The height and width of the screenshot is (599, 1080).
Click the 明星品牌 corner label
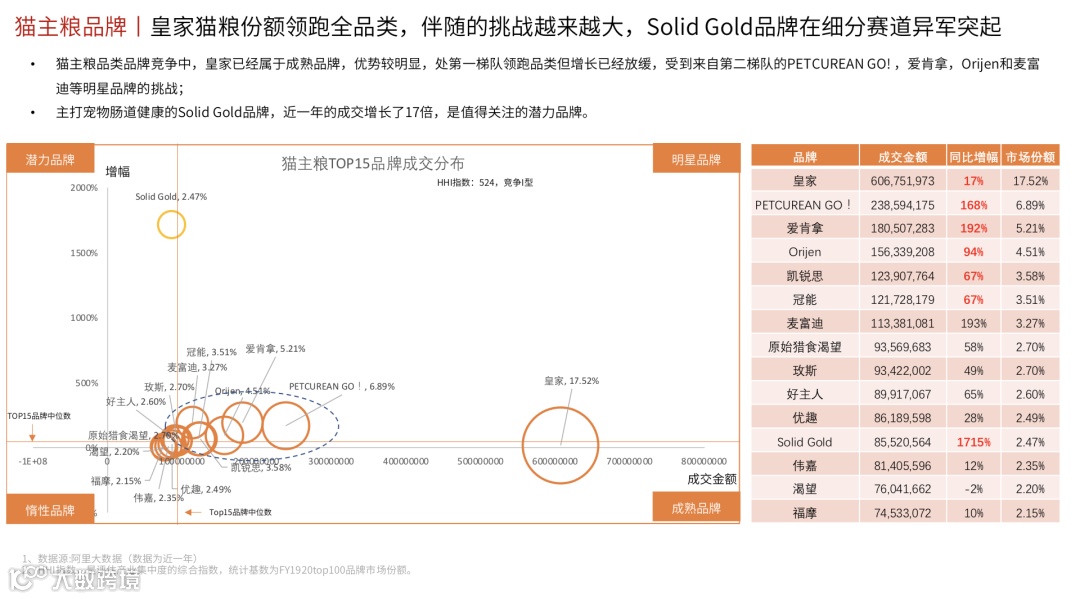(696, 158)
